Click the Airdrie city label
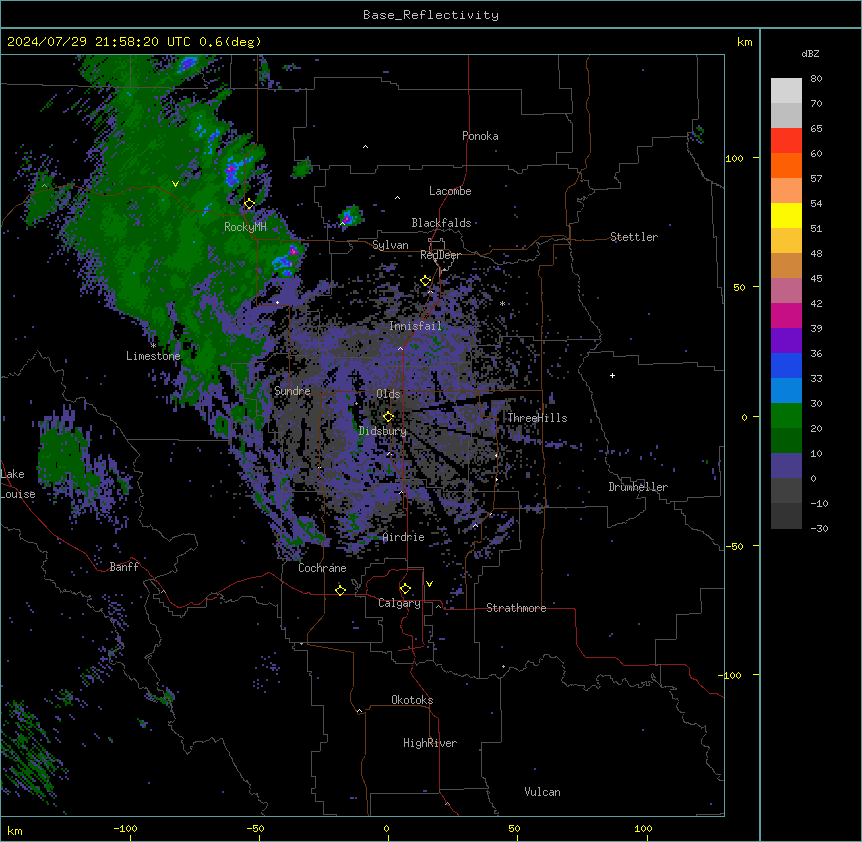 point(404,537)
